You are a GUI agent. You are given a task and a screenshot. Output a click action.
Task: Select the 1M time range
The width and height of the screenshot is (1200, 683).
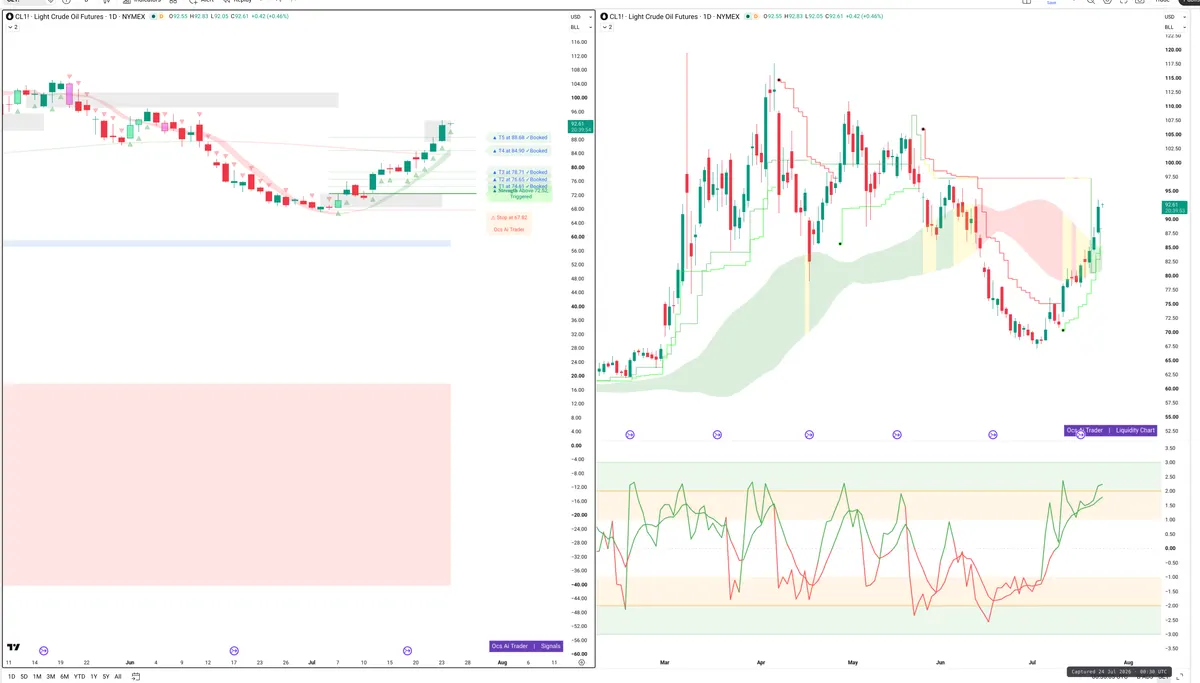click(37, 677)
